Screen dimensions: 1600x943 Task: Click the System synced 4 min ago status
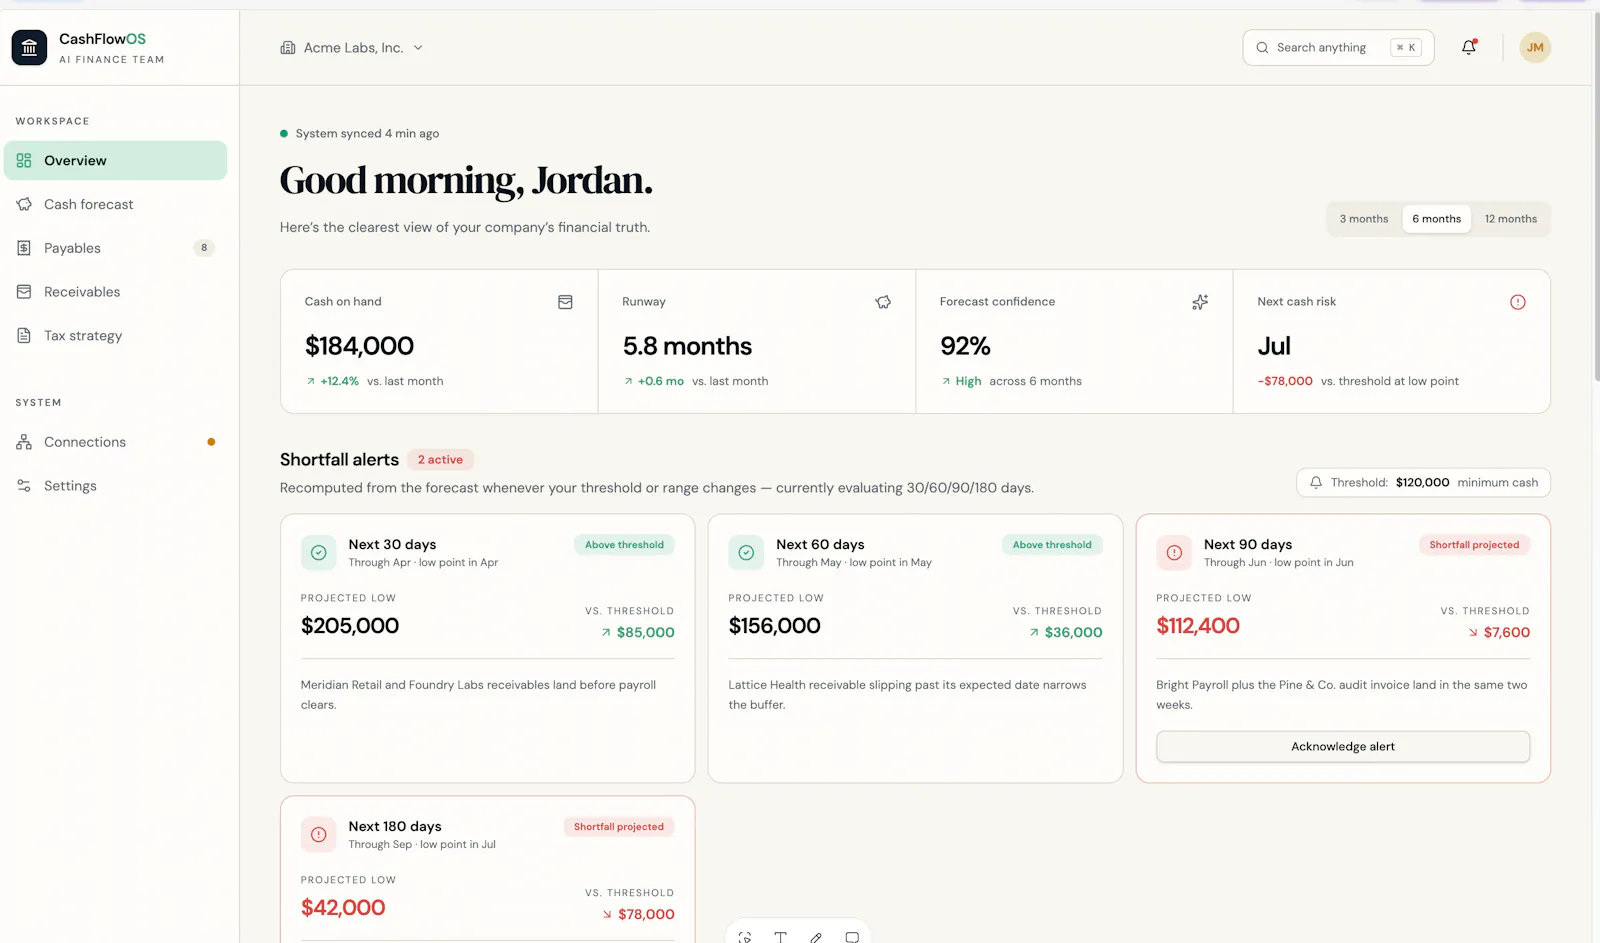pyautogui.click(x=360, y=133)
